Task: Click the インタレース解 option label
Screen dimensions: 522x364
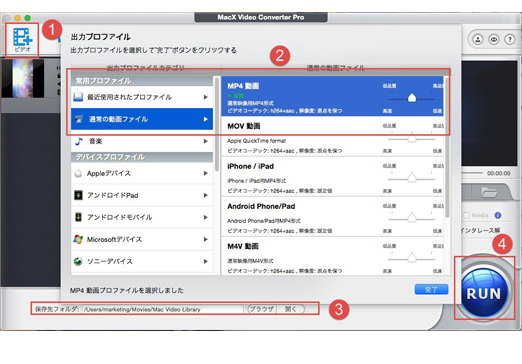Action: click(x=481, y=230)
